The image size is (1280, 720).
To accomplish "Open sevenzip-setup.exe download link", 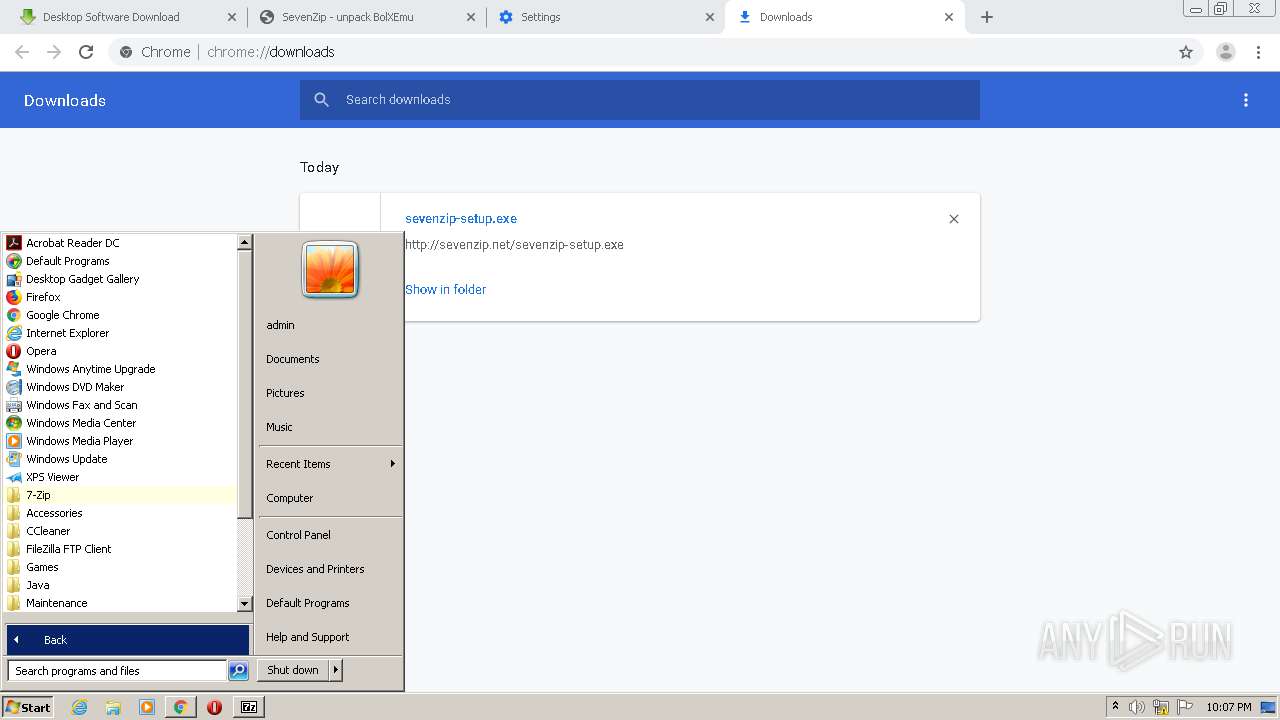I will pyautogui.click(x=461, y=219).
